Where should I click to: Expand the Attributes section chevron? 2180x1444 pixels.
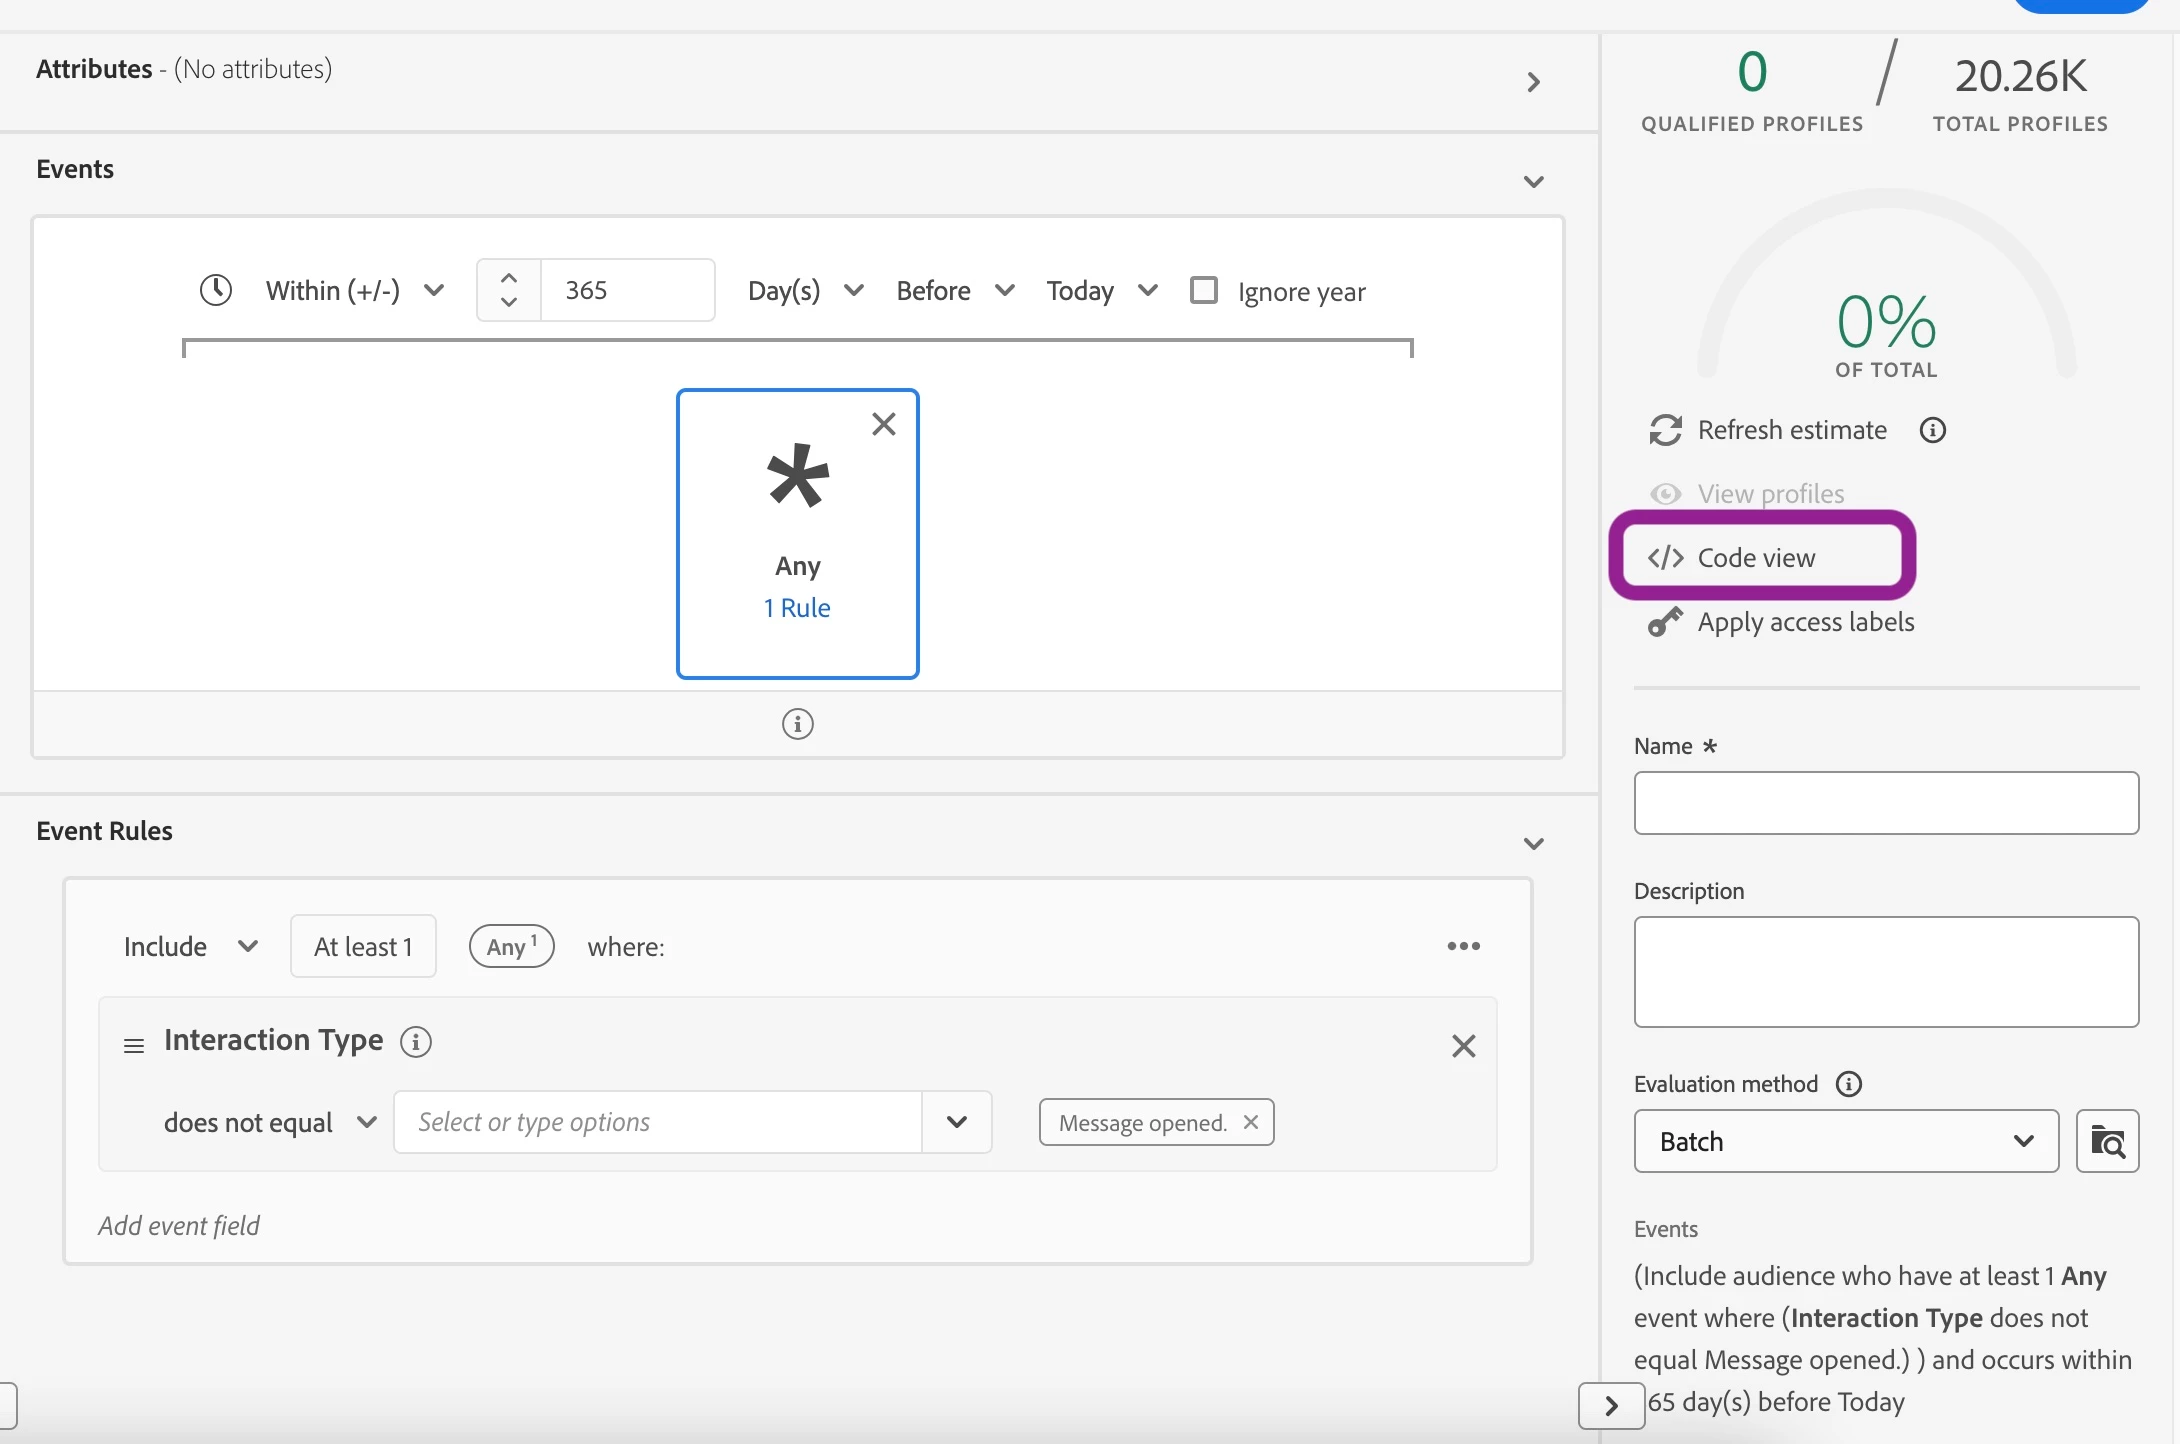1533,82
